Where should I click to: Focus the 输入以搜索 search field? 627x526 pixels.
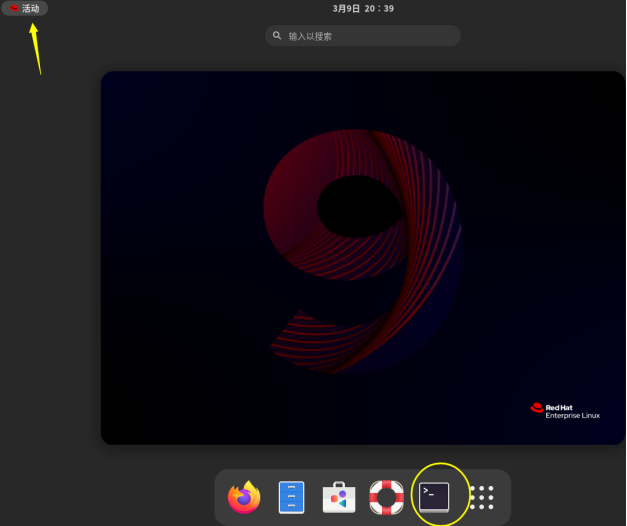tap(363, 36)
